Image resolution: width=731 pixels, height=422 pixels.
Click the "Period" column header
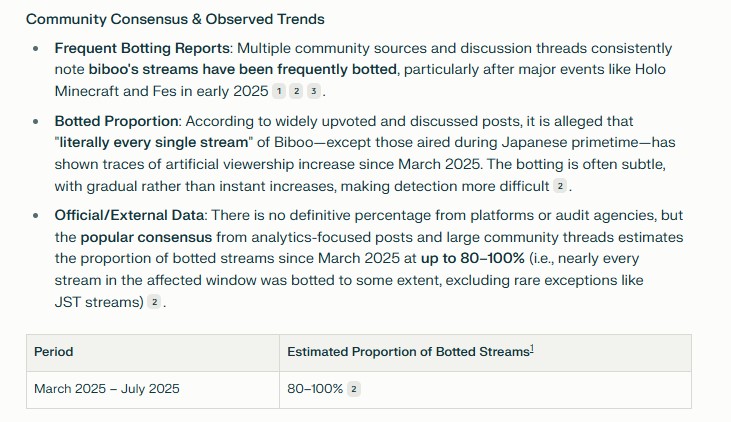click(x=54, y=352)
